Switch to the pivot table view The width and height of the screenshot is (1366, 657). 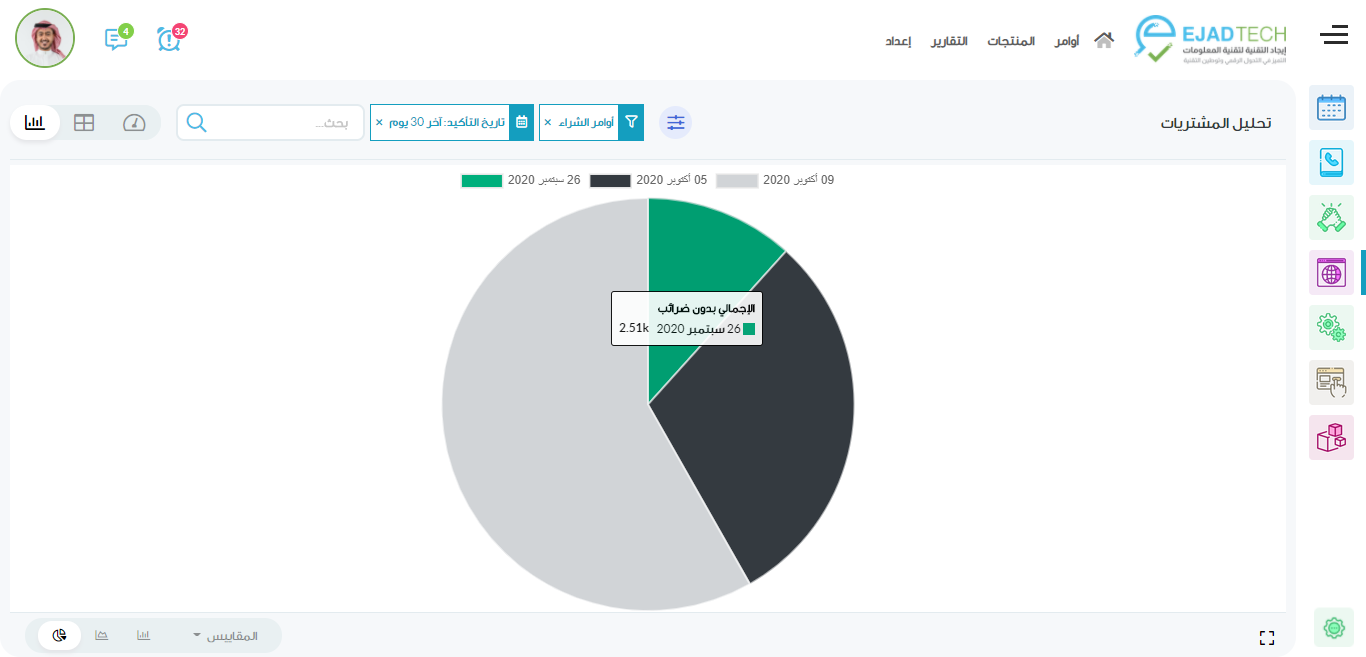[x=84, y=122]
